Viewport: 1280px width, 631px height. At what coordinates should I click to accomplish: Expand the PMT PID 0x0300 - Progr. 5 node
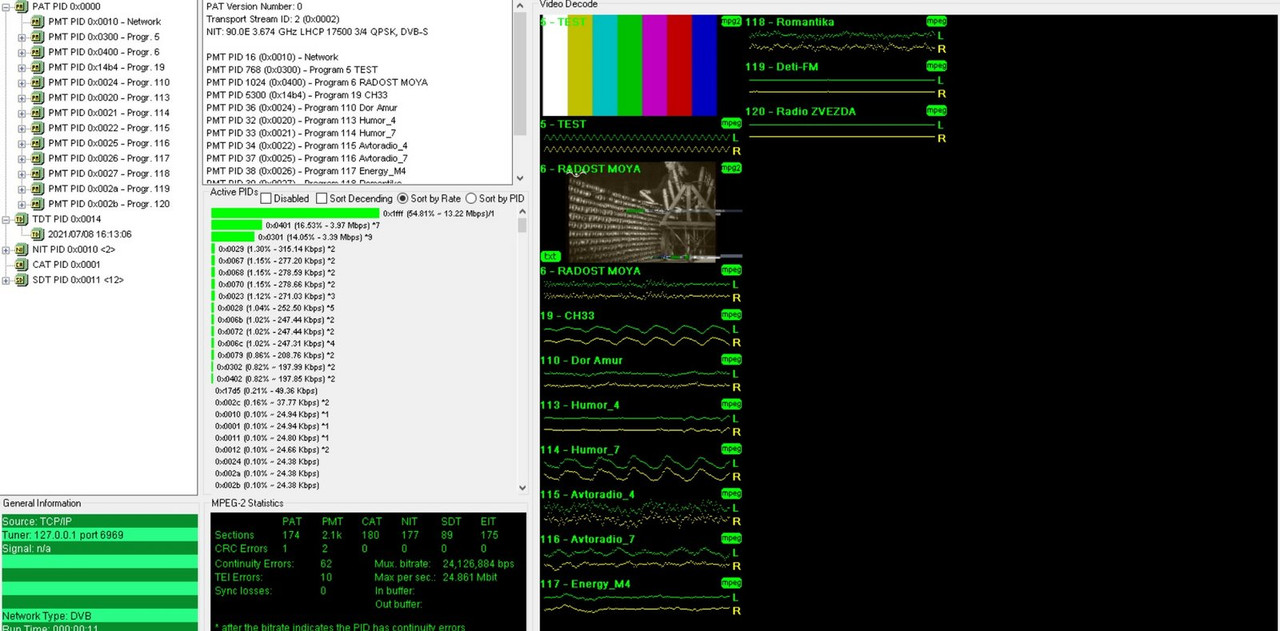[22, 37]
